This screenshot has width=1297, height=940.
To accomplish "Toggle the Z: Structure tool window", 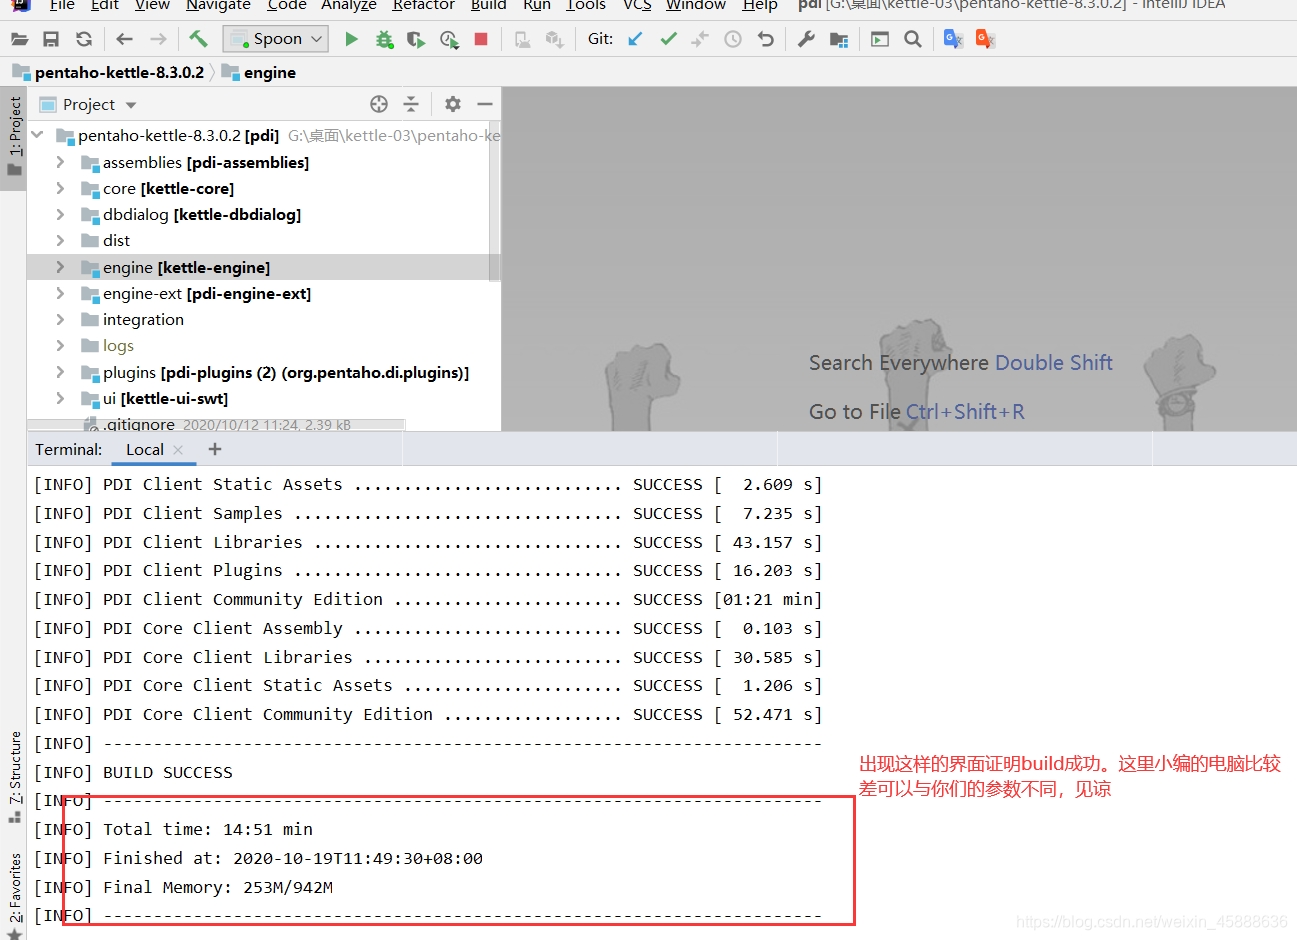I will pos(14,777).
